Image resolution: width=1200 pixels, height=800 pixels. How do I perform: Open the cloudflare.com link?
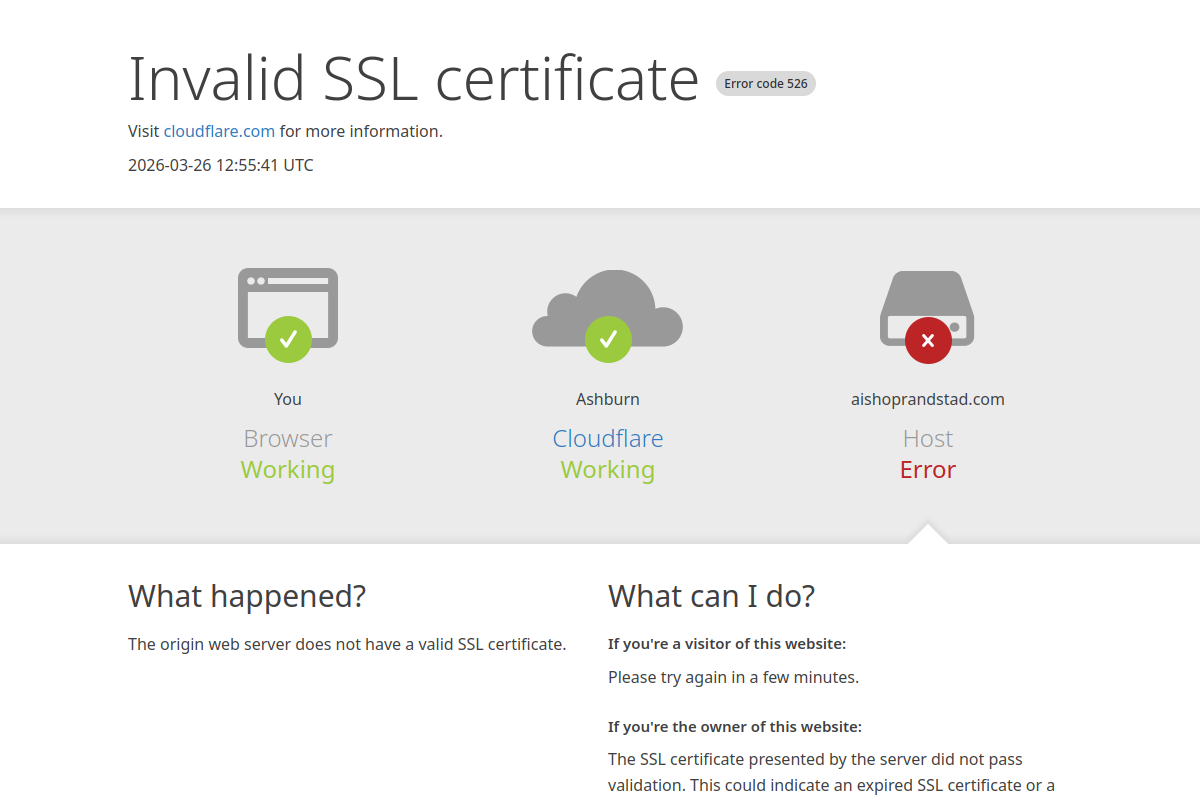pyautogui.click(x=219, y=131)
